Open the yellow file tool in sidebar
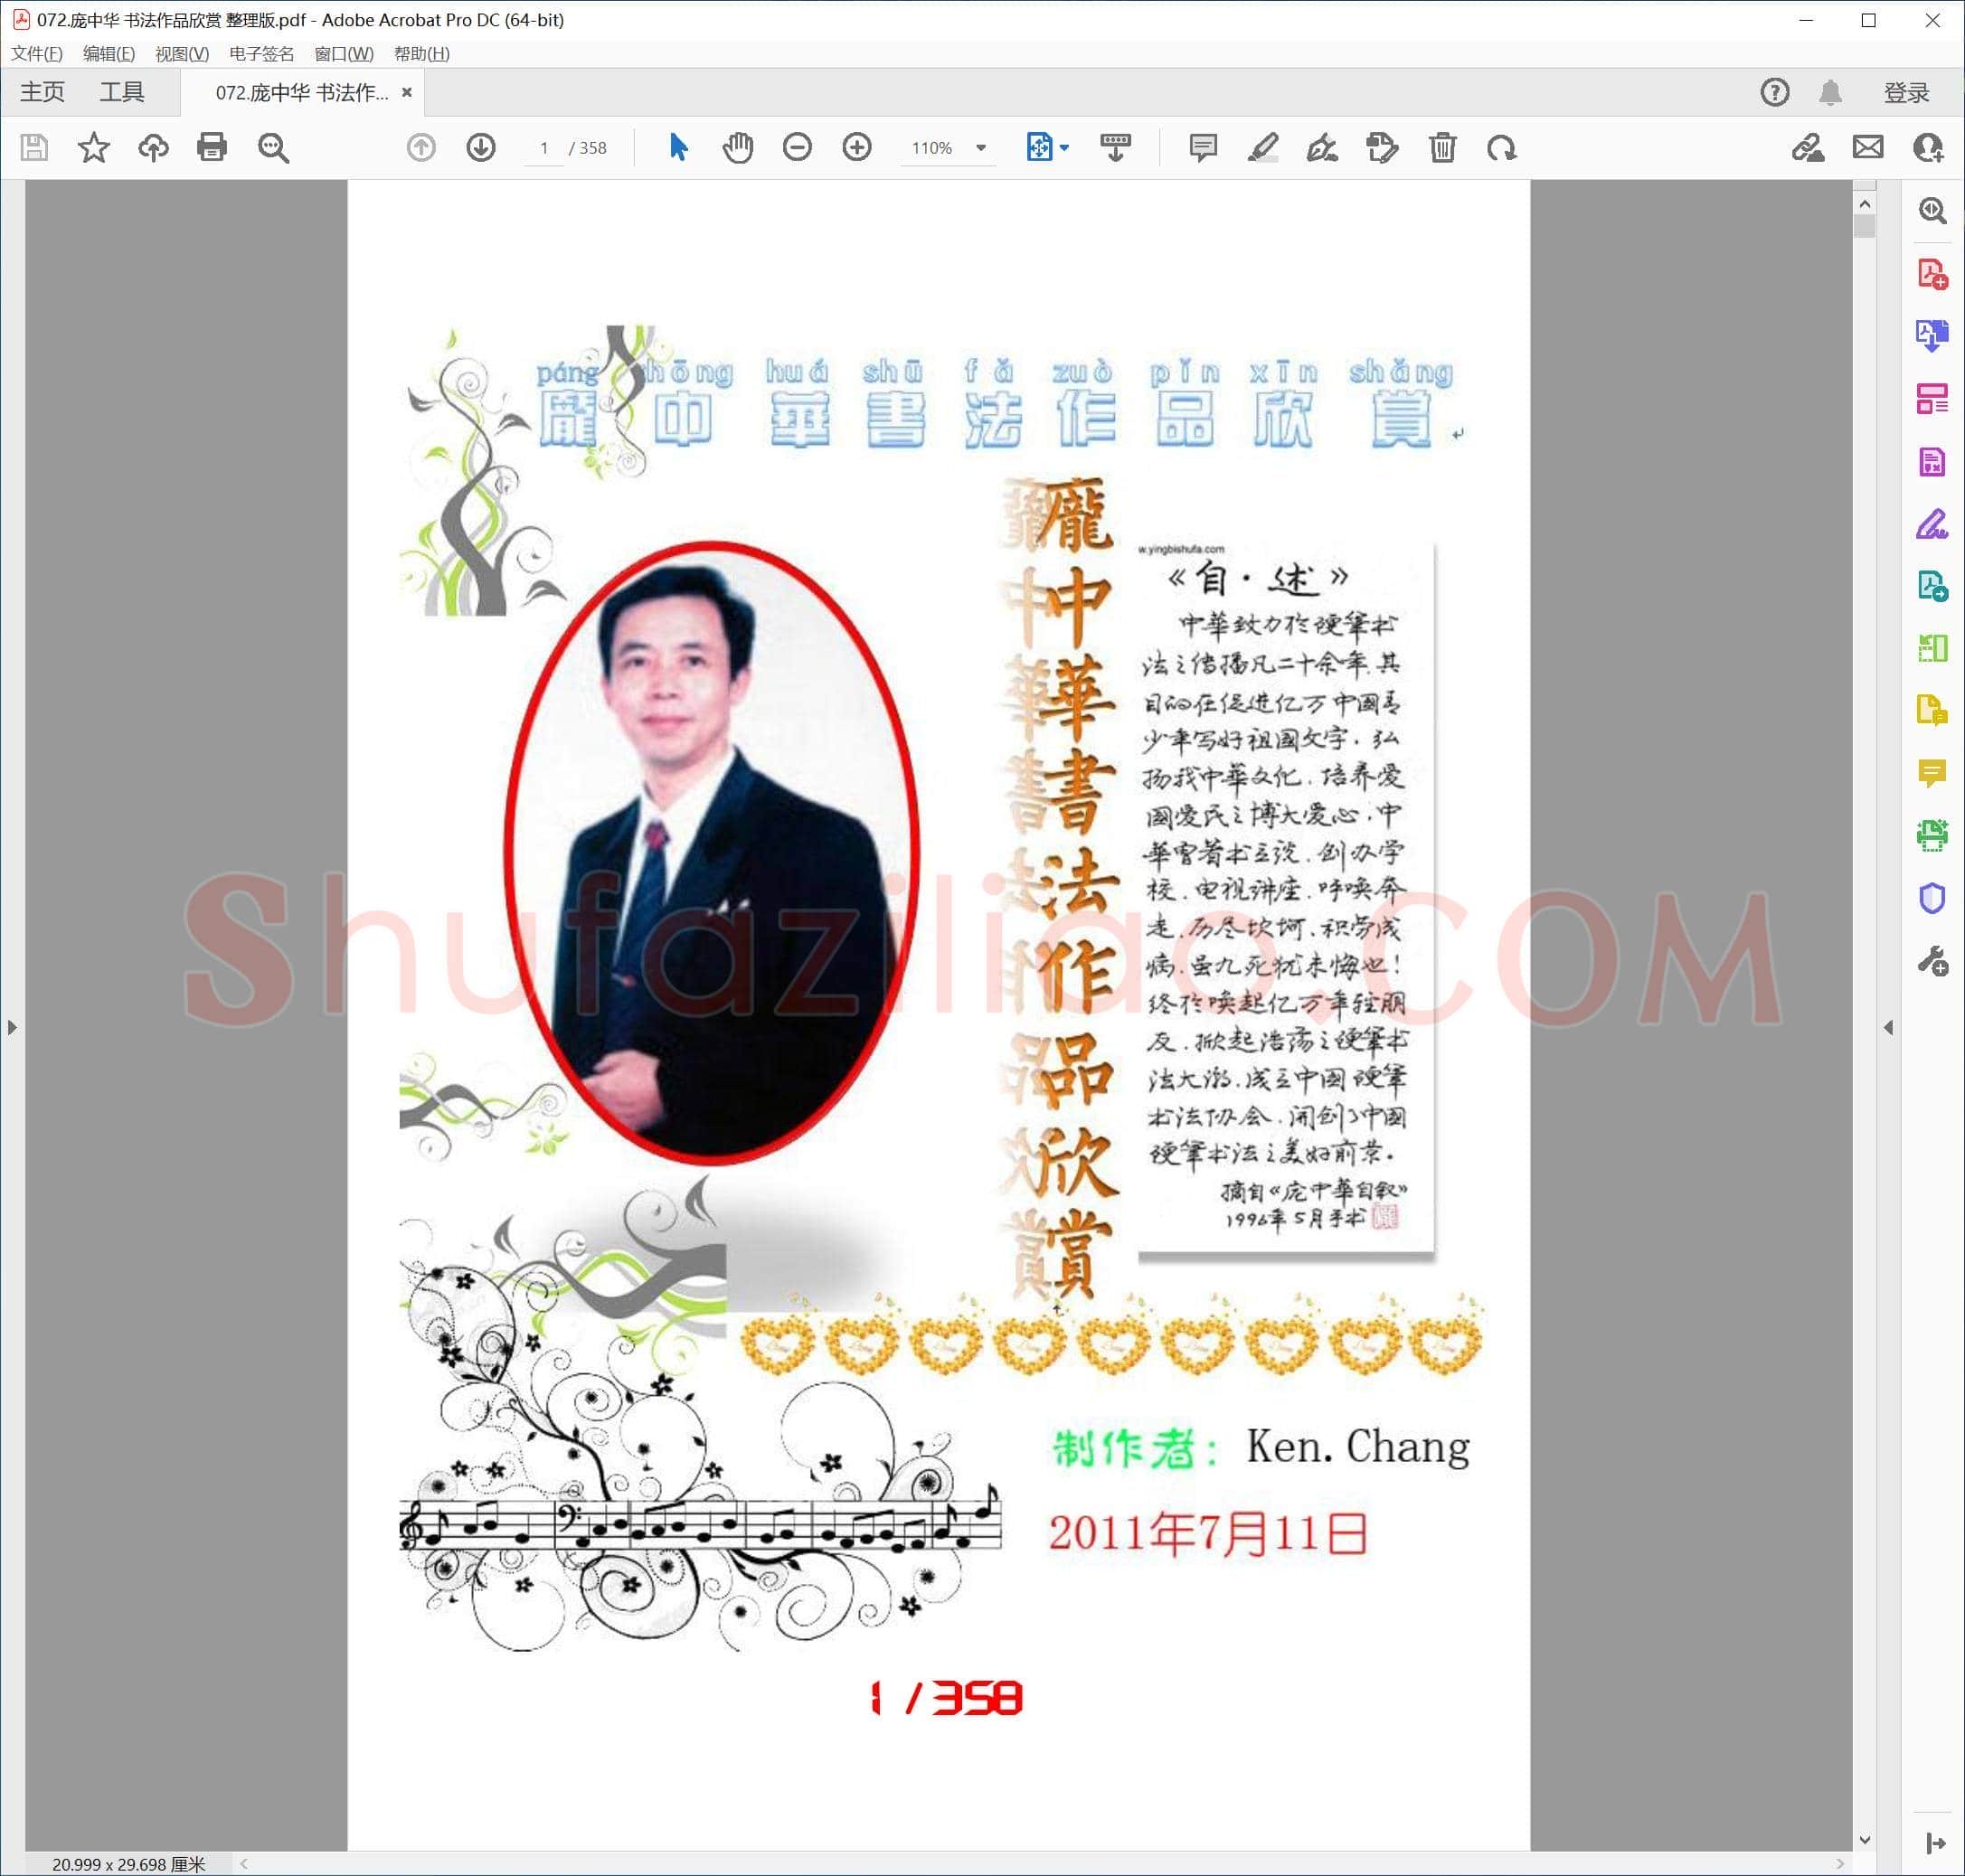The width and height of the screenshot is (1965, 1876). (1932, 710)
